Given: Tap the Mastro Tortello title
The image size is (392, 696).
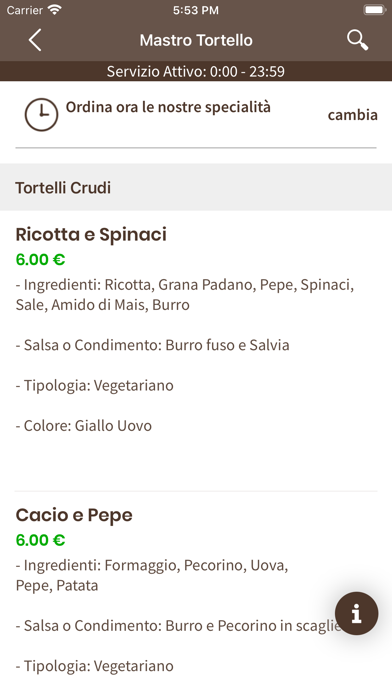Looking at the screenshot, I should tap(196, 40).
